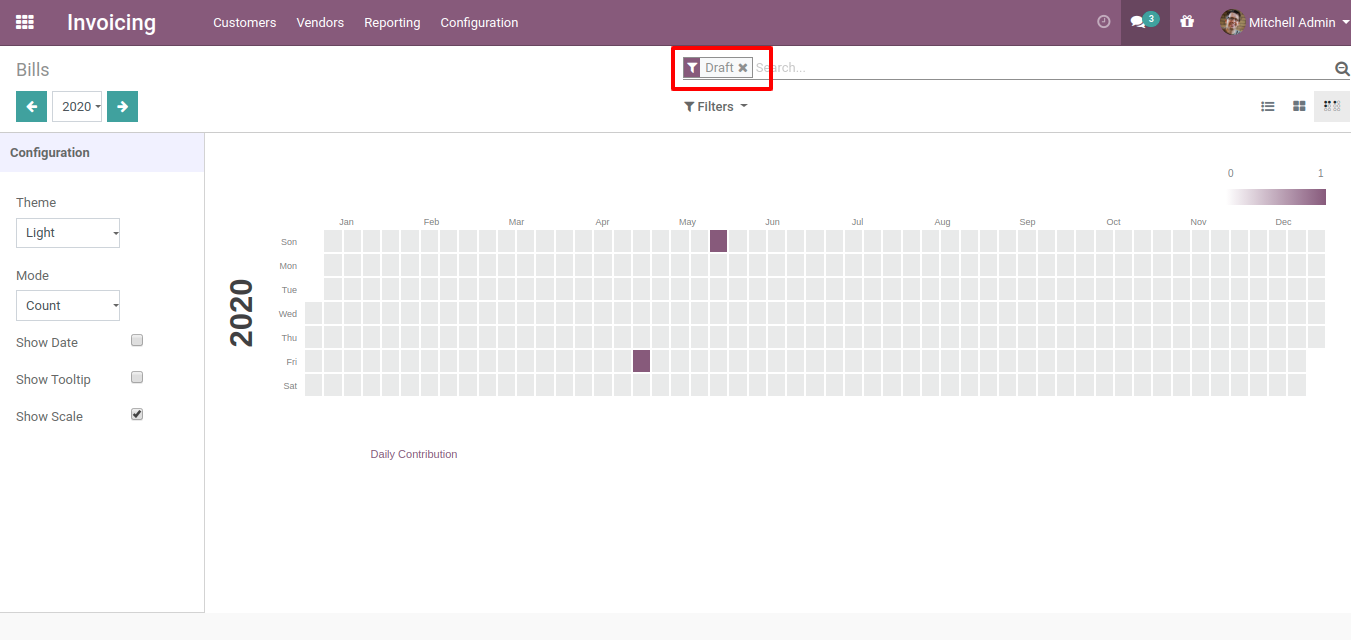Go to previous year with left arrow
Screen dimensions: 1351x640
31,106
